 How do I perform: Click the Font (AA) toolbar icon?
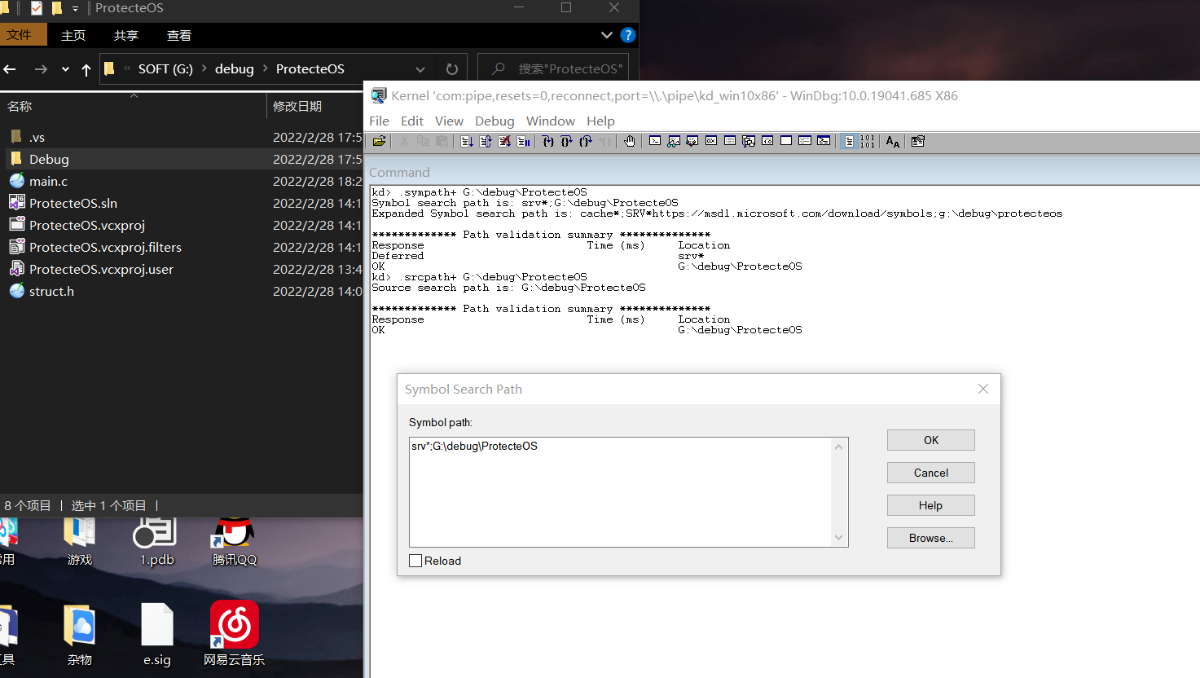tap(892, 141)
